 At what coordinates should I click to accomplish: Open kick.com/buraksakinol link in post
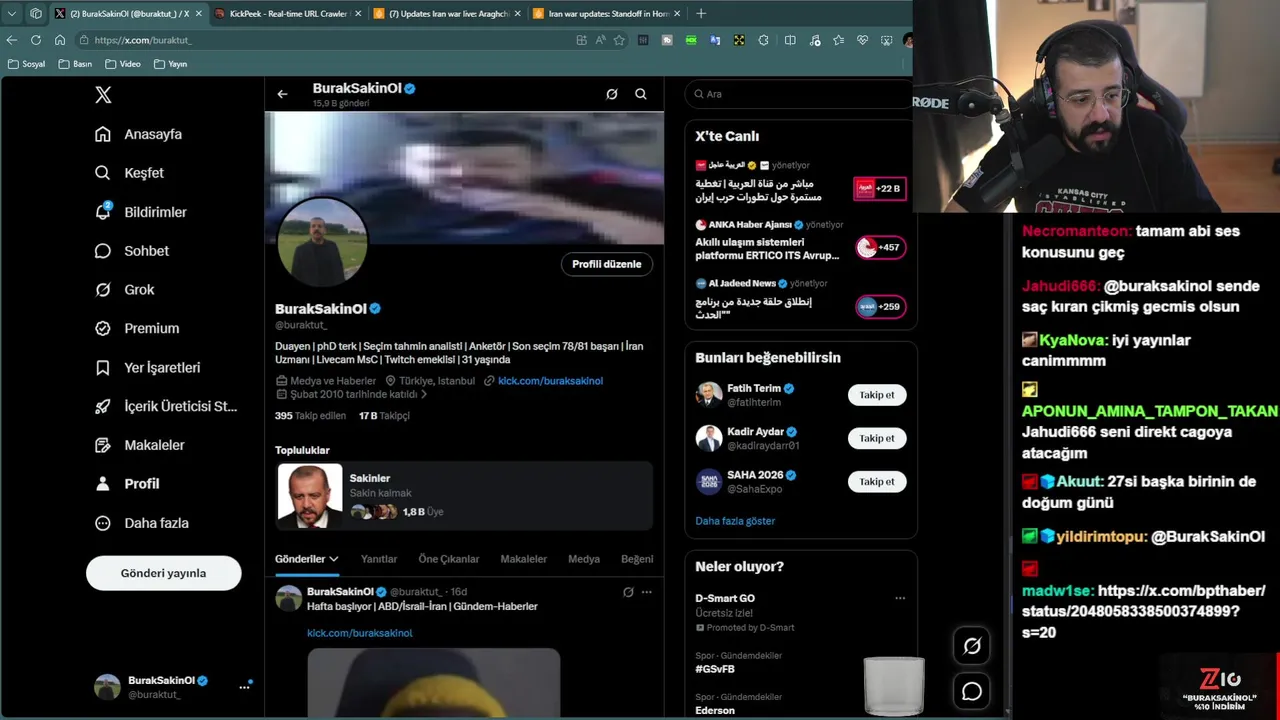click(360, 633)
